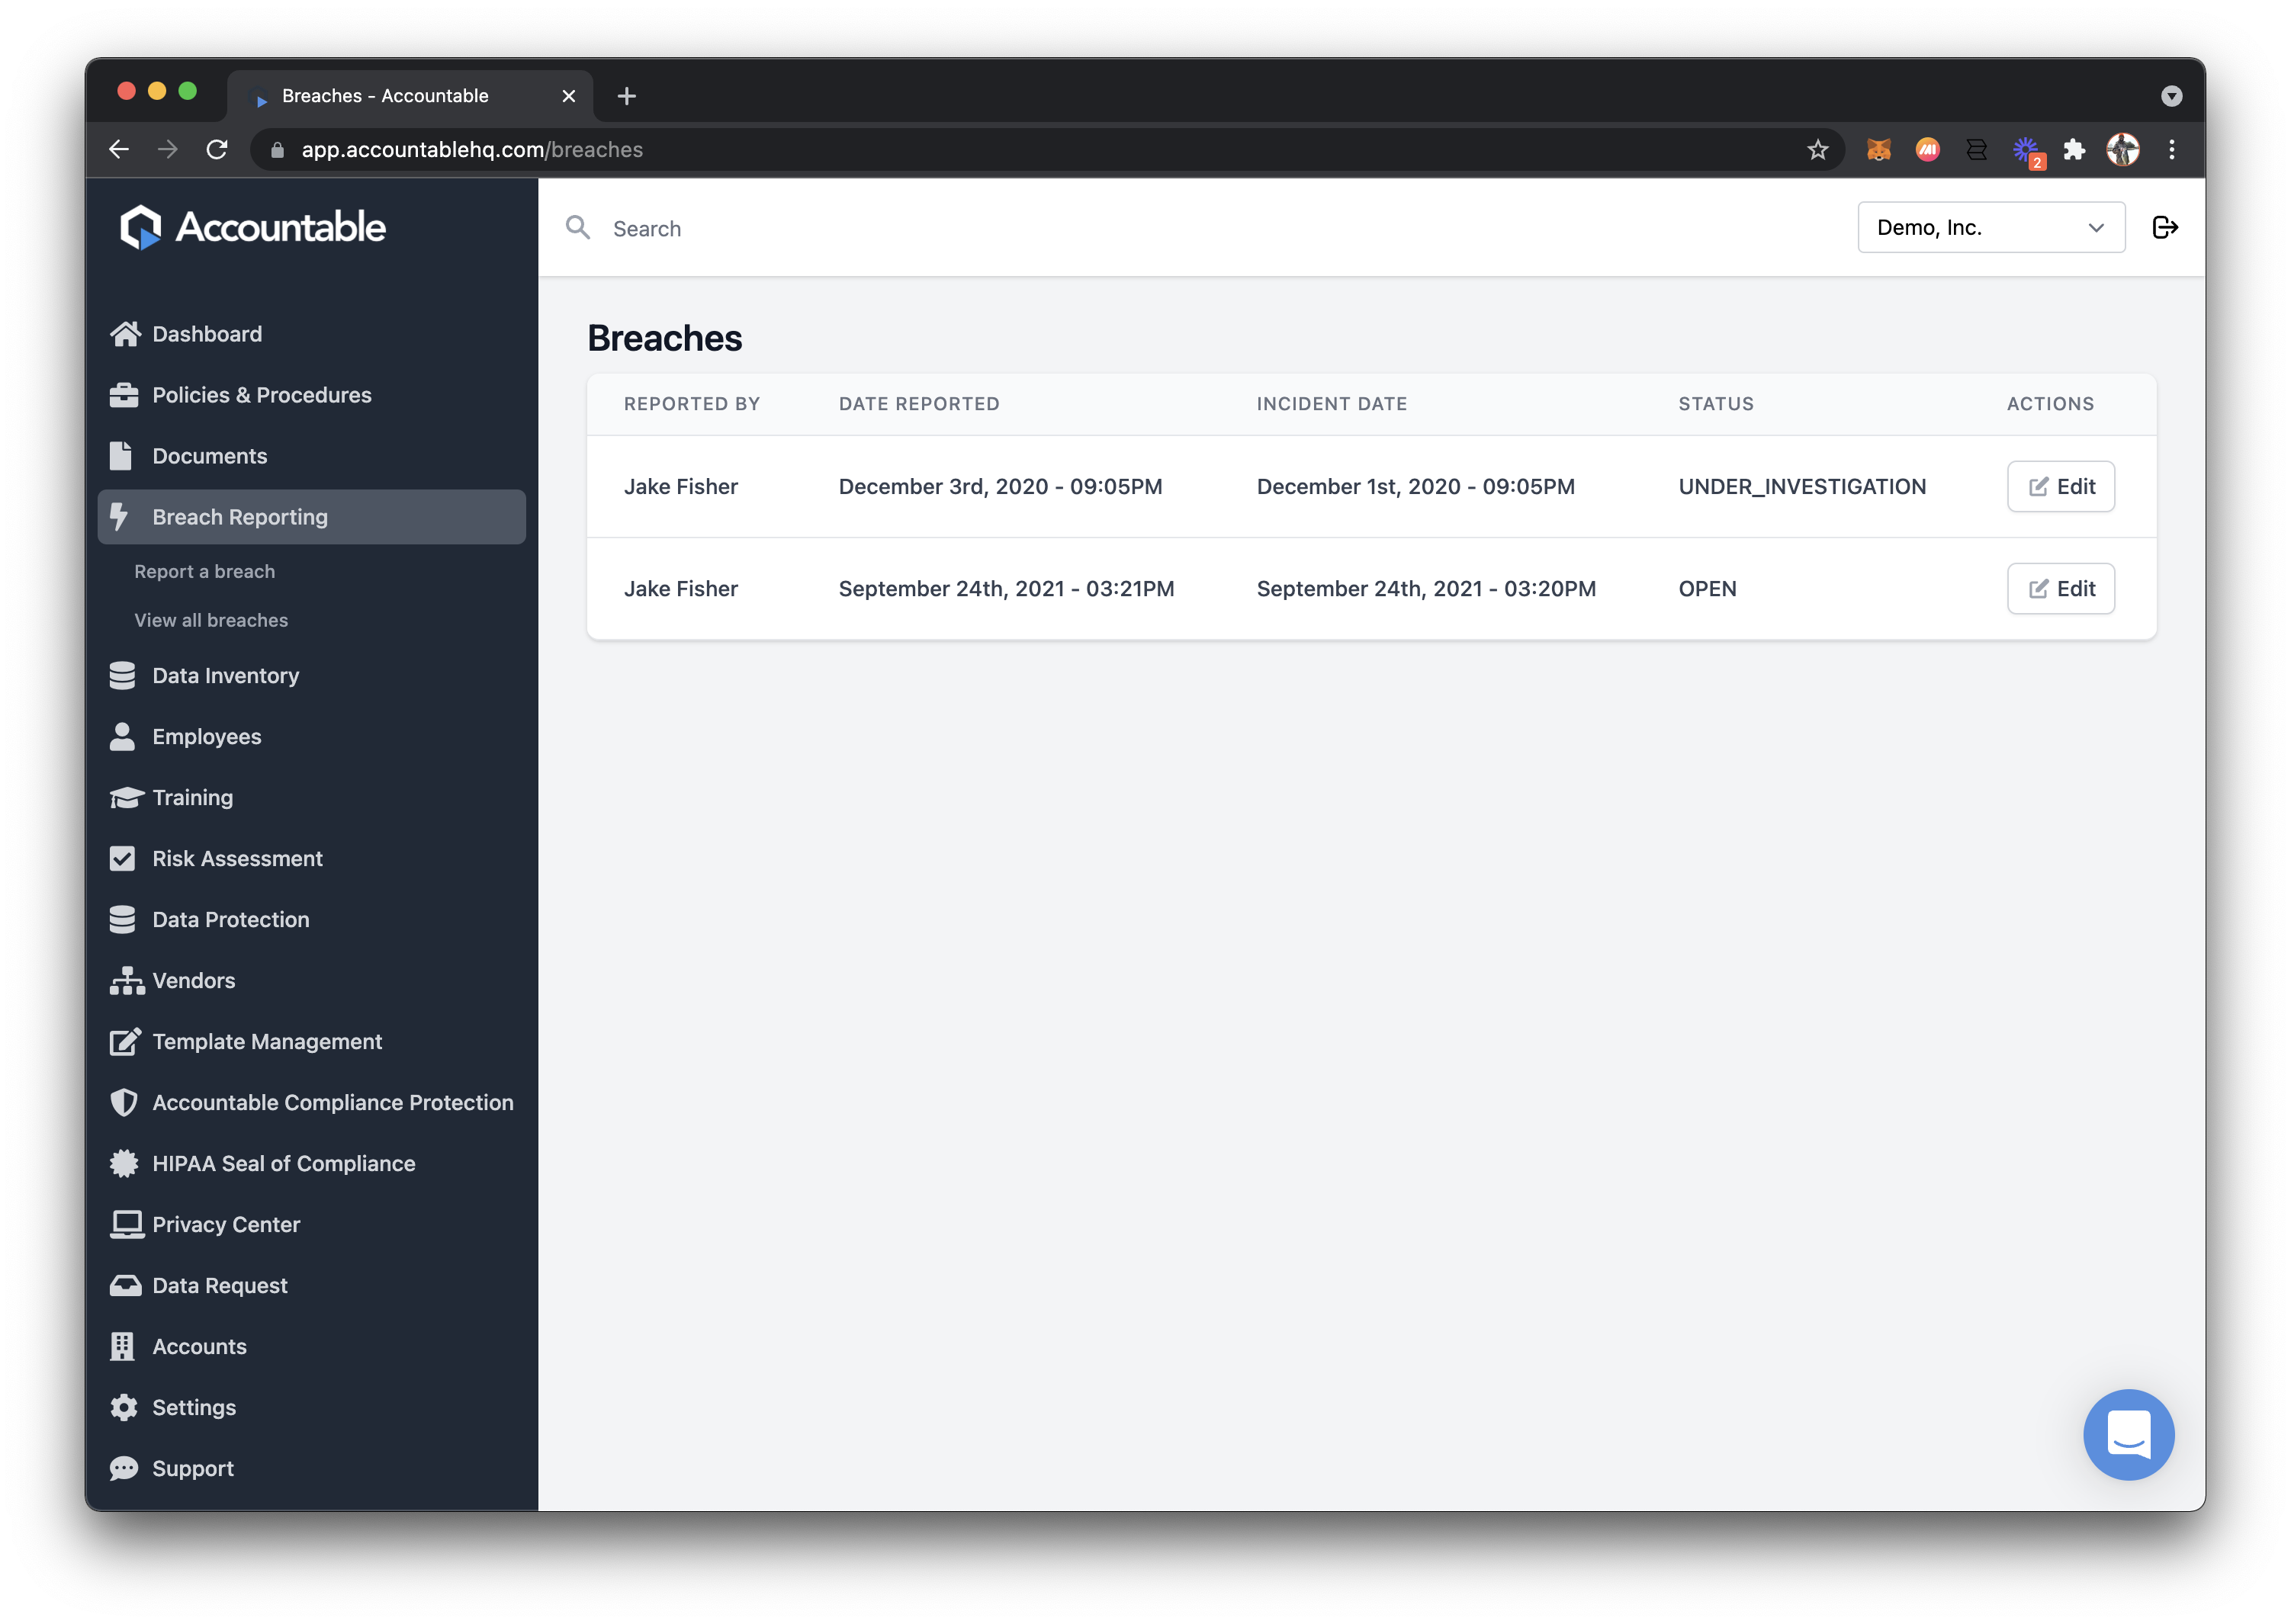This screenshot has width=2291, height=1624.
Task: Open the Demo, Inc. account dropdown
Action: click(x=1990, y=228)
